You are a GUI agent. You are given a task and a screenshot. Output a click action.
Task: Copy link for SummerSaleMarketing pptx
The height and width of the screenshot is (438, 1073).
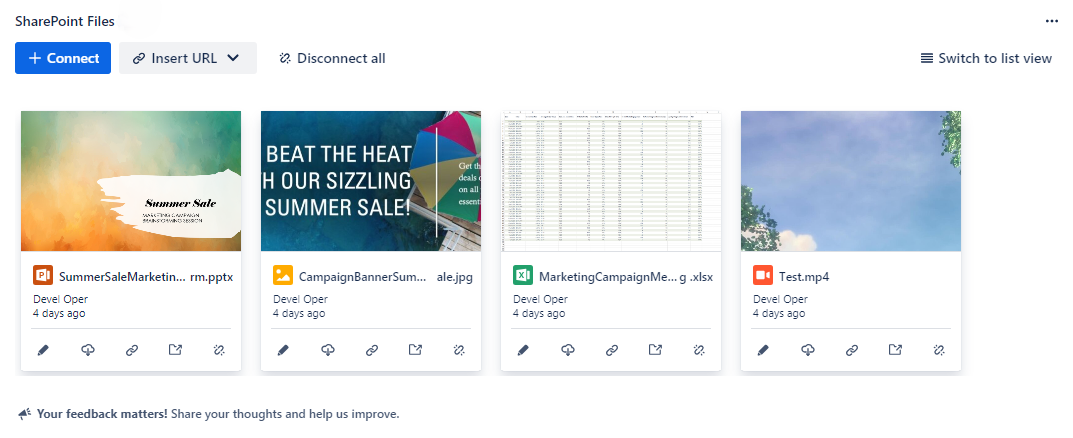[131, 350]
